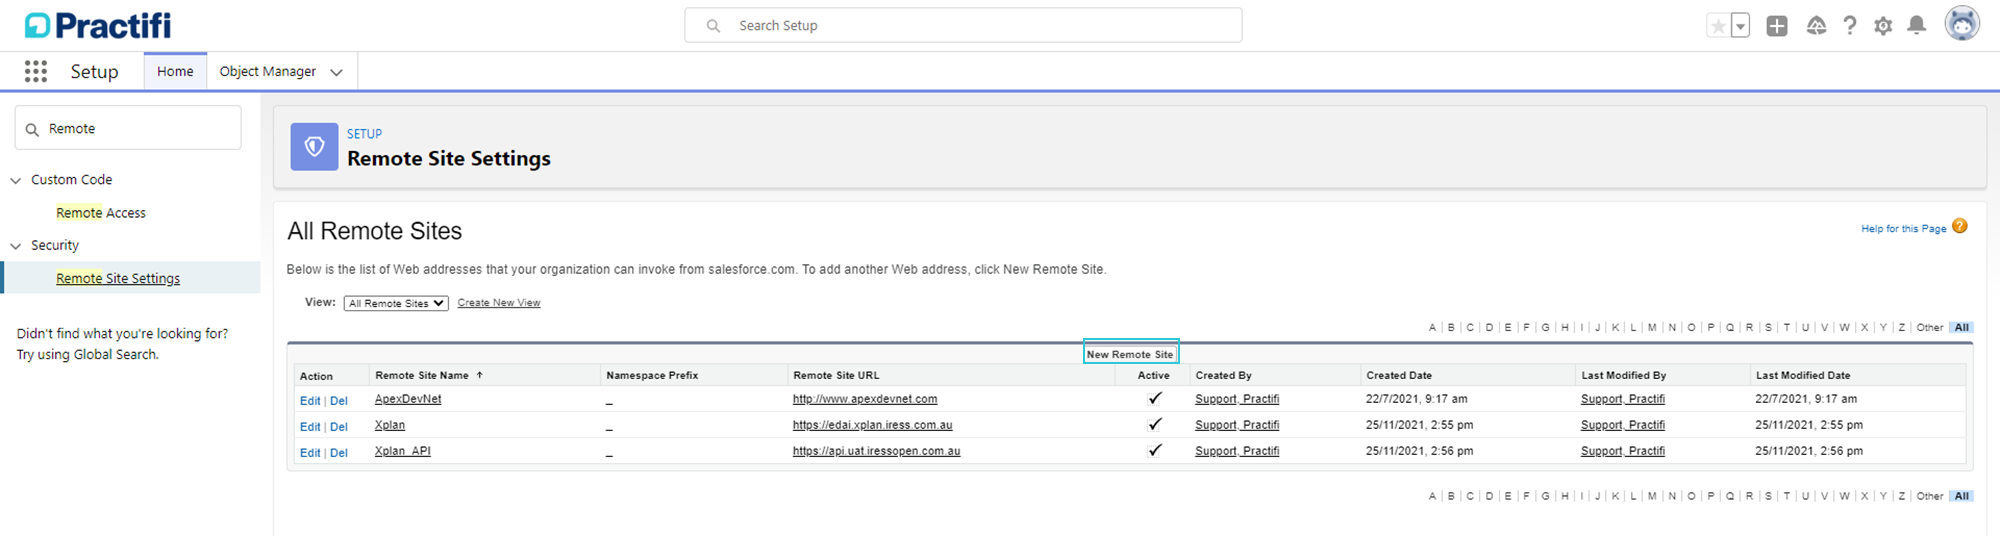Edit the Xplan_API remote site
Screen dimensions: 2000x536
[x=310, y=453]
